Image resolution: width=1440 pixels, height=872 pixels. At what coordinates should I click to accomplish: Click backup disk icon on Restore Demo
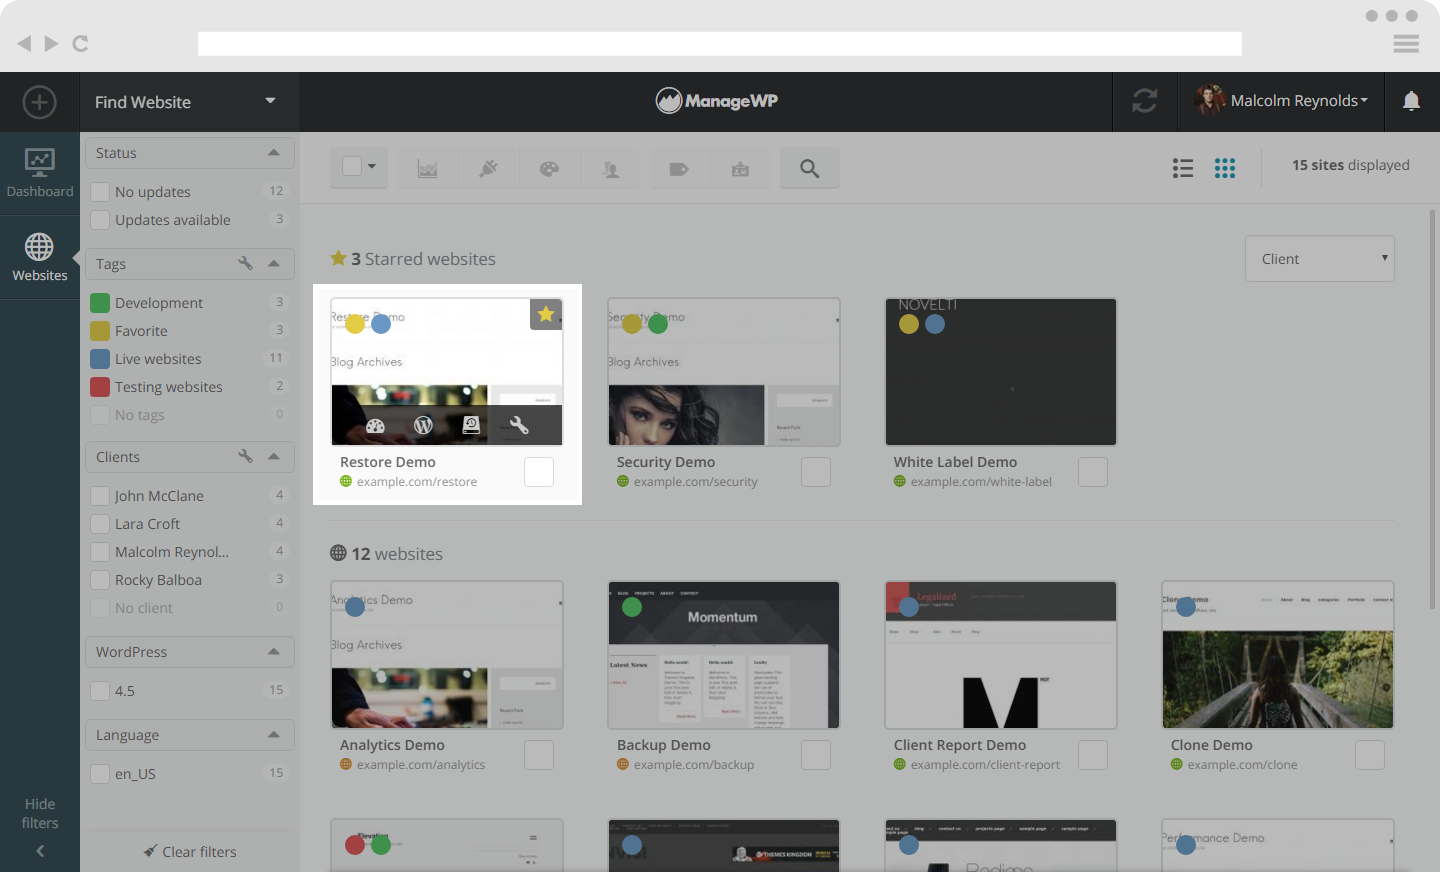pyautogui.click(x=471, y=425)
